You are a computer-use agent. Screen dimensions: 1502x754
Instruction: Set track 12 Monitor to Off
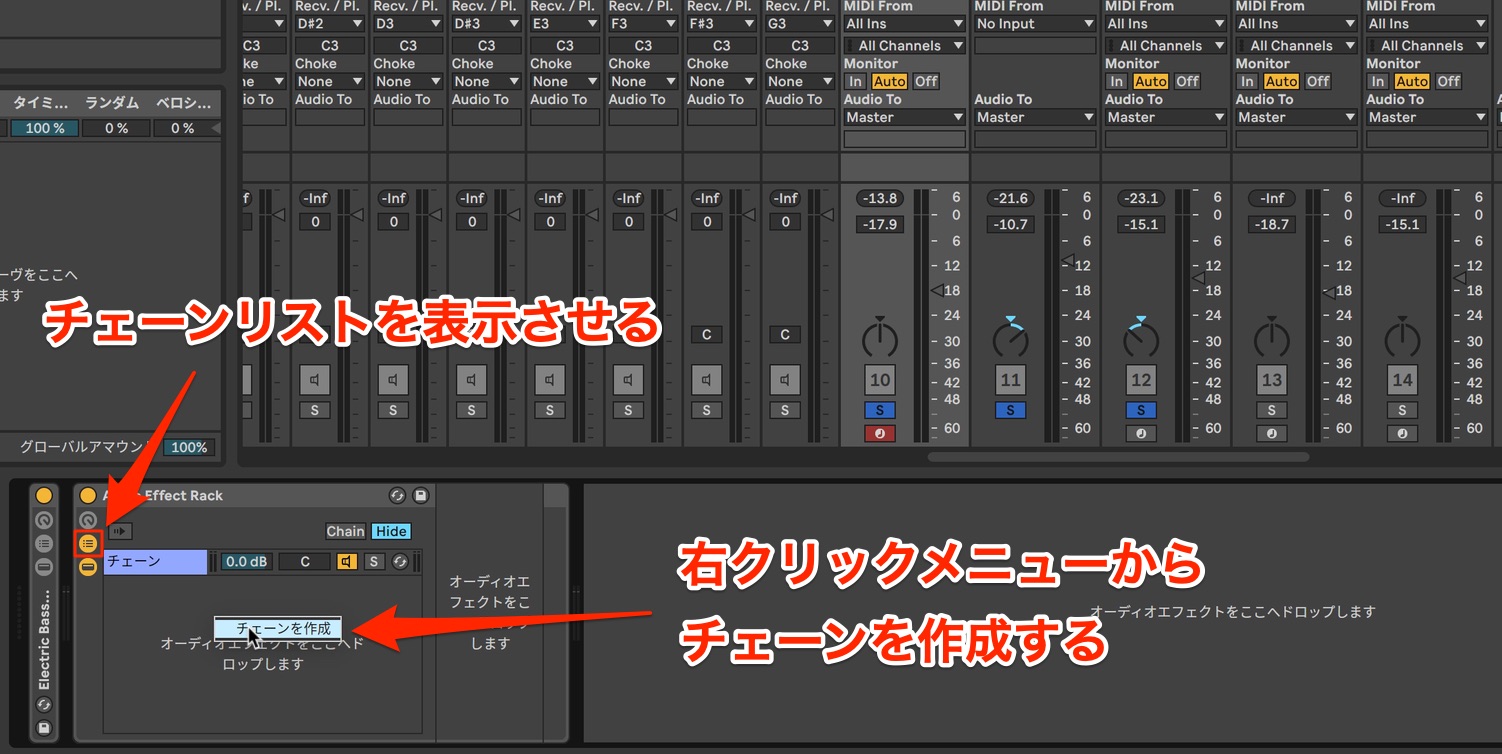1187,81
